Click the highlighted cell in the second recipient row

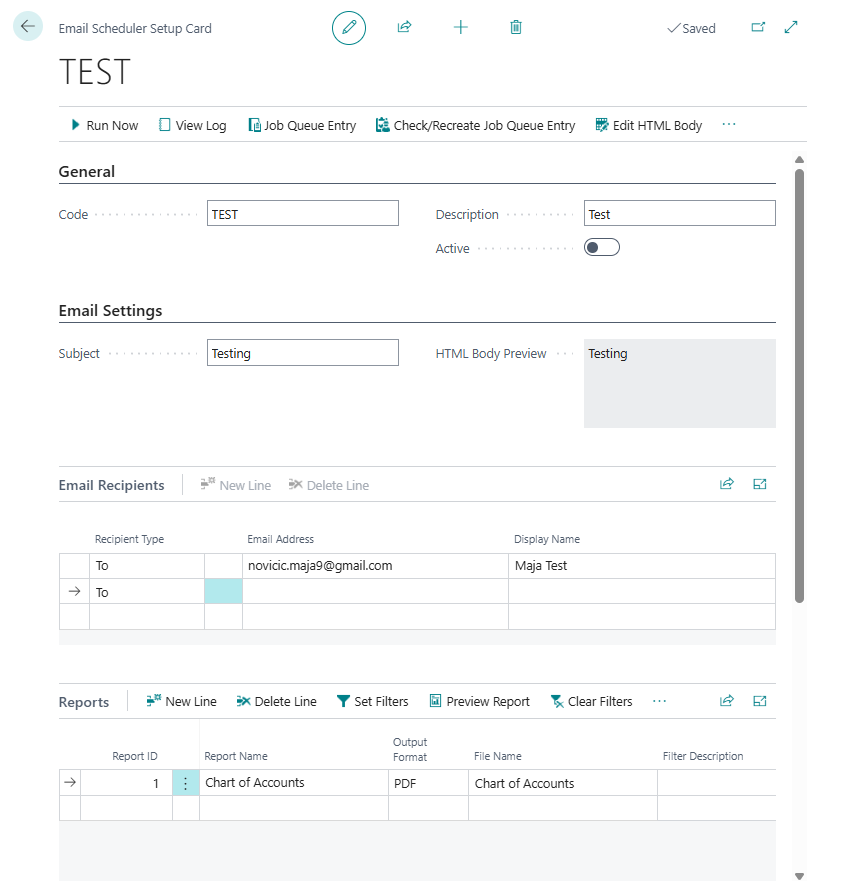[x=224, y=592]
